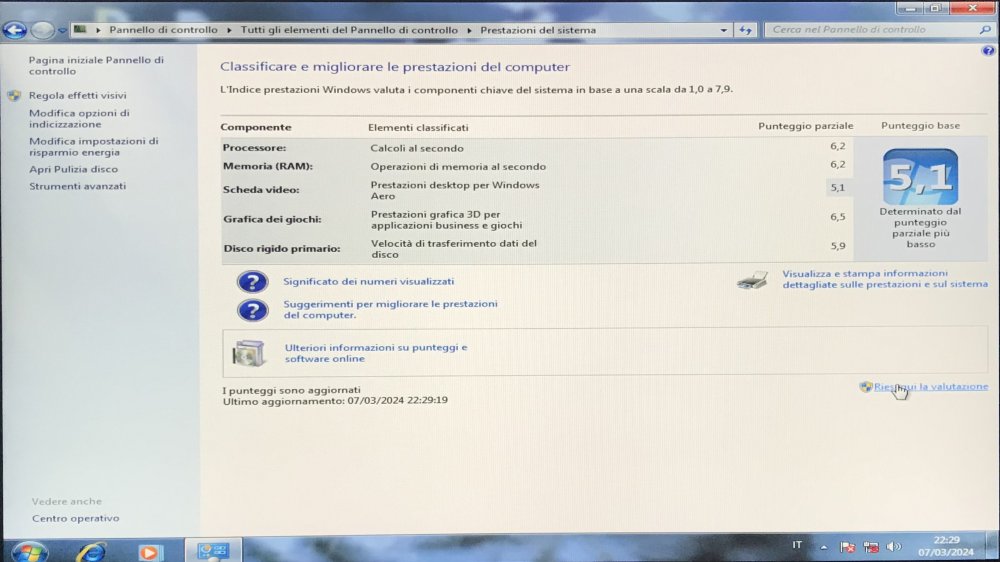
Task: Click the question mark icon beside 'Suggerimenti per migliorare'
Action: click(252, 309)
